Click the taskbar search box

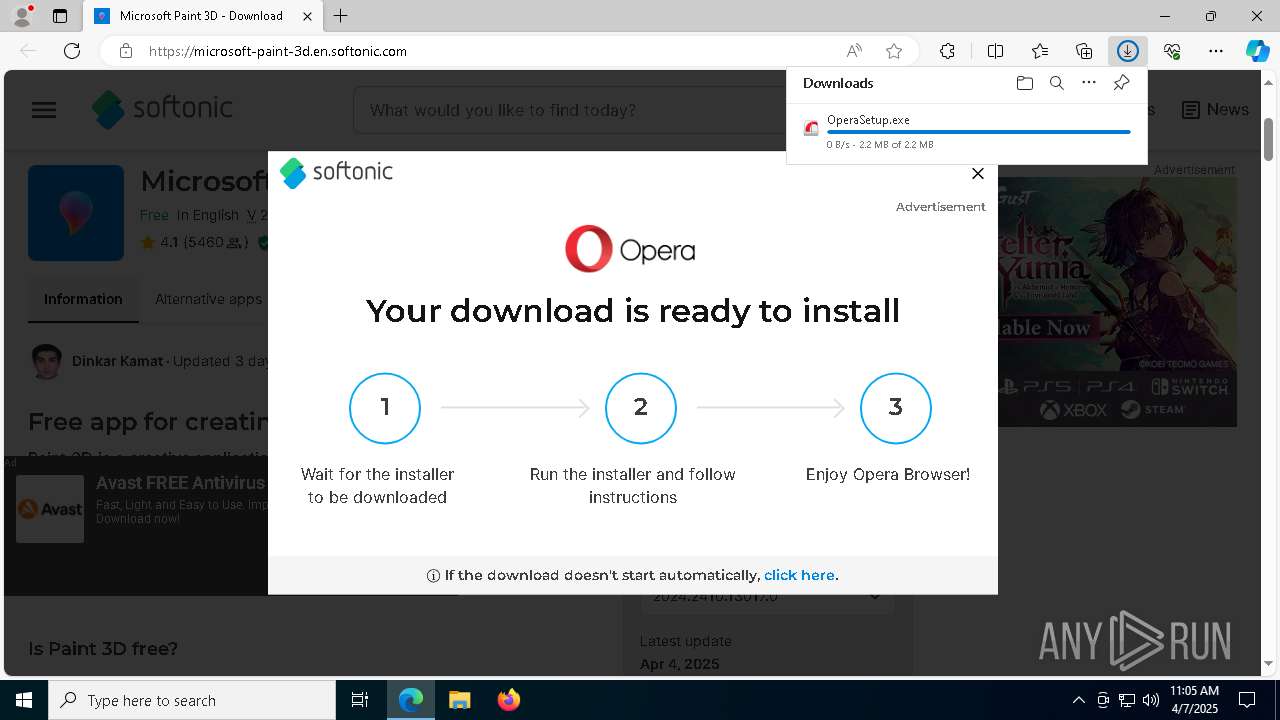pyautogui.click(x=192, y=700)
